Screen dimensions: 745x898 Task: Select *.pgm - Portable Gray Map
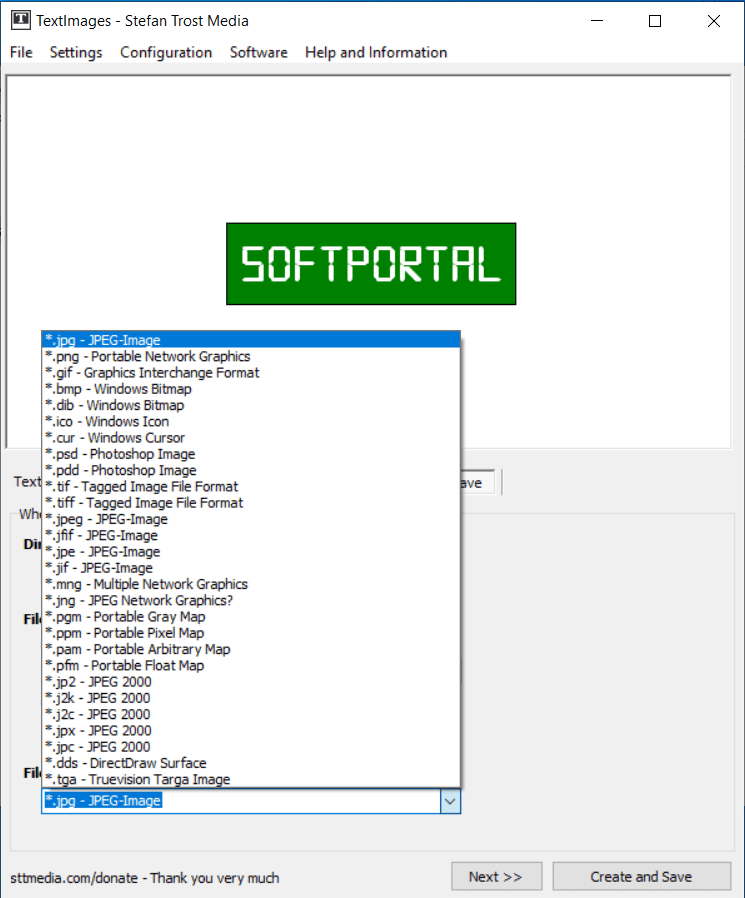click(251, 617)
